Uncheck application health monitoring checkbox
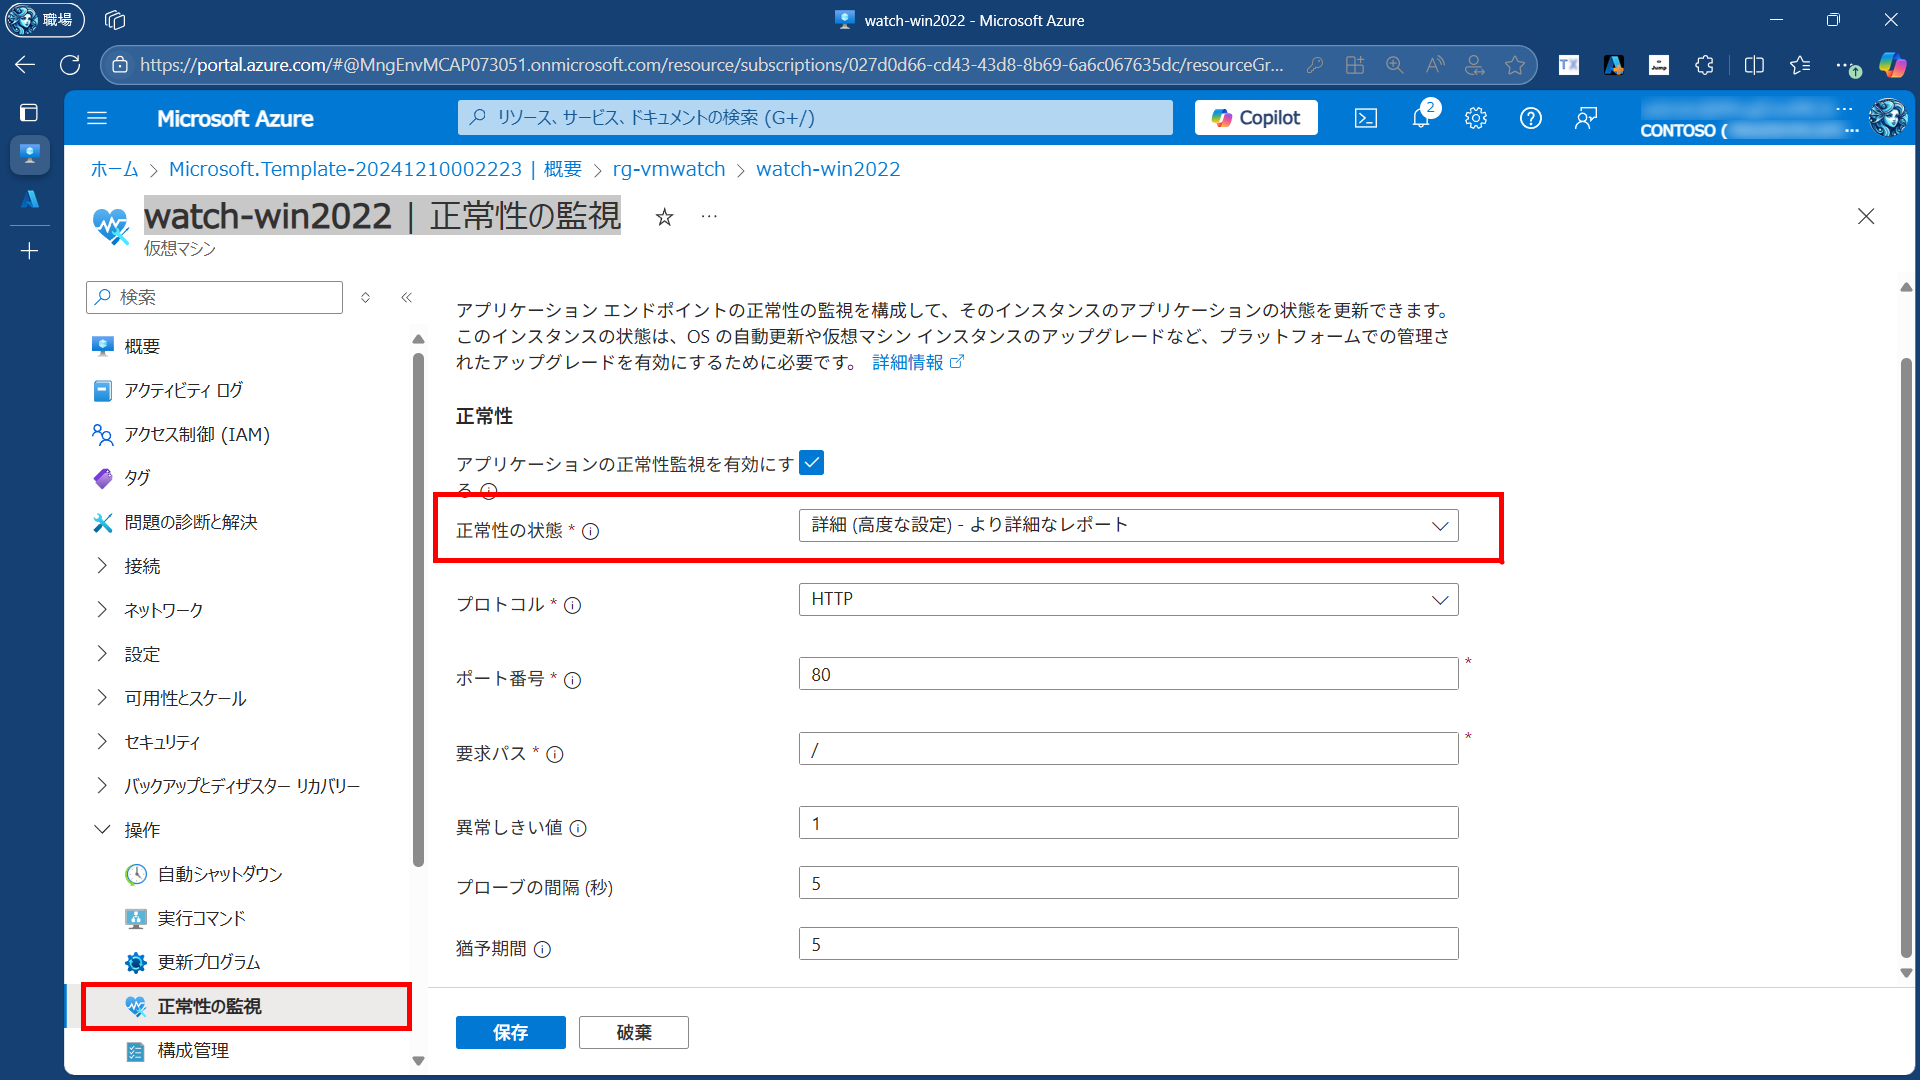Image resolution: width=1920 pixels, height=1080 pixels. coord(811,463)
